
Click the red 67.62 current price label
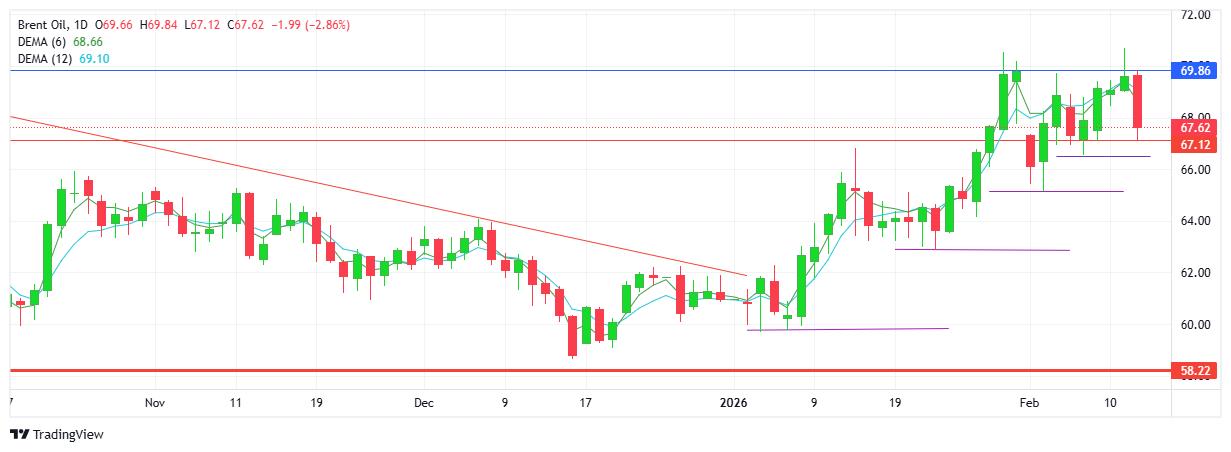[x=1196, y=128]
